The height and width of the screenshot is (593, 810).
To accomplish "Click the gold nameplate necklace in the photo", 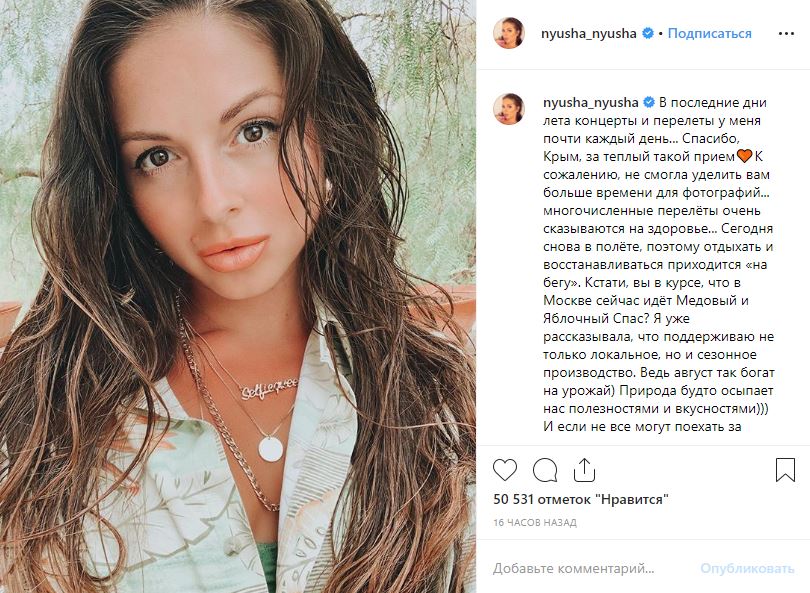I will coord(268,389).
